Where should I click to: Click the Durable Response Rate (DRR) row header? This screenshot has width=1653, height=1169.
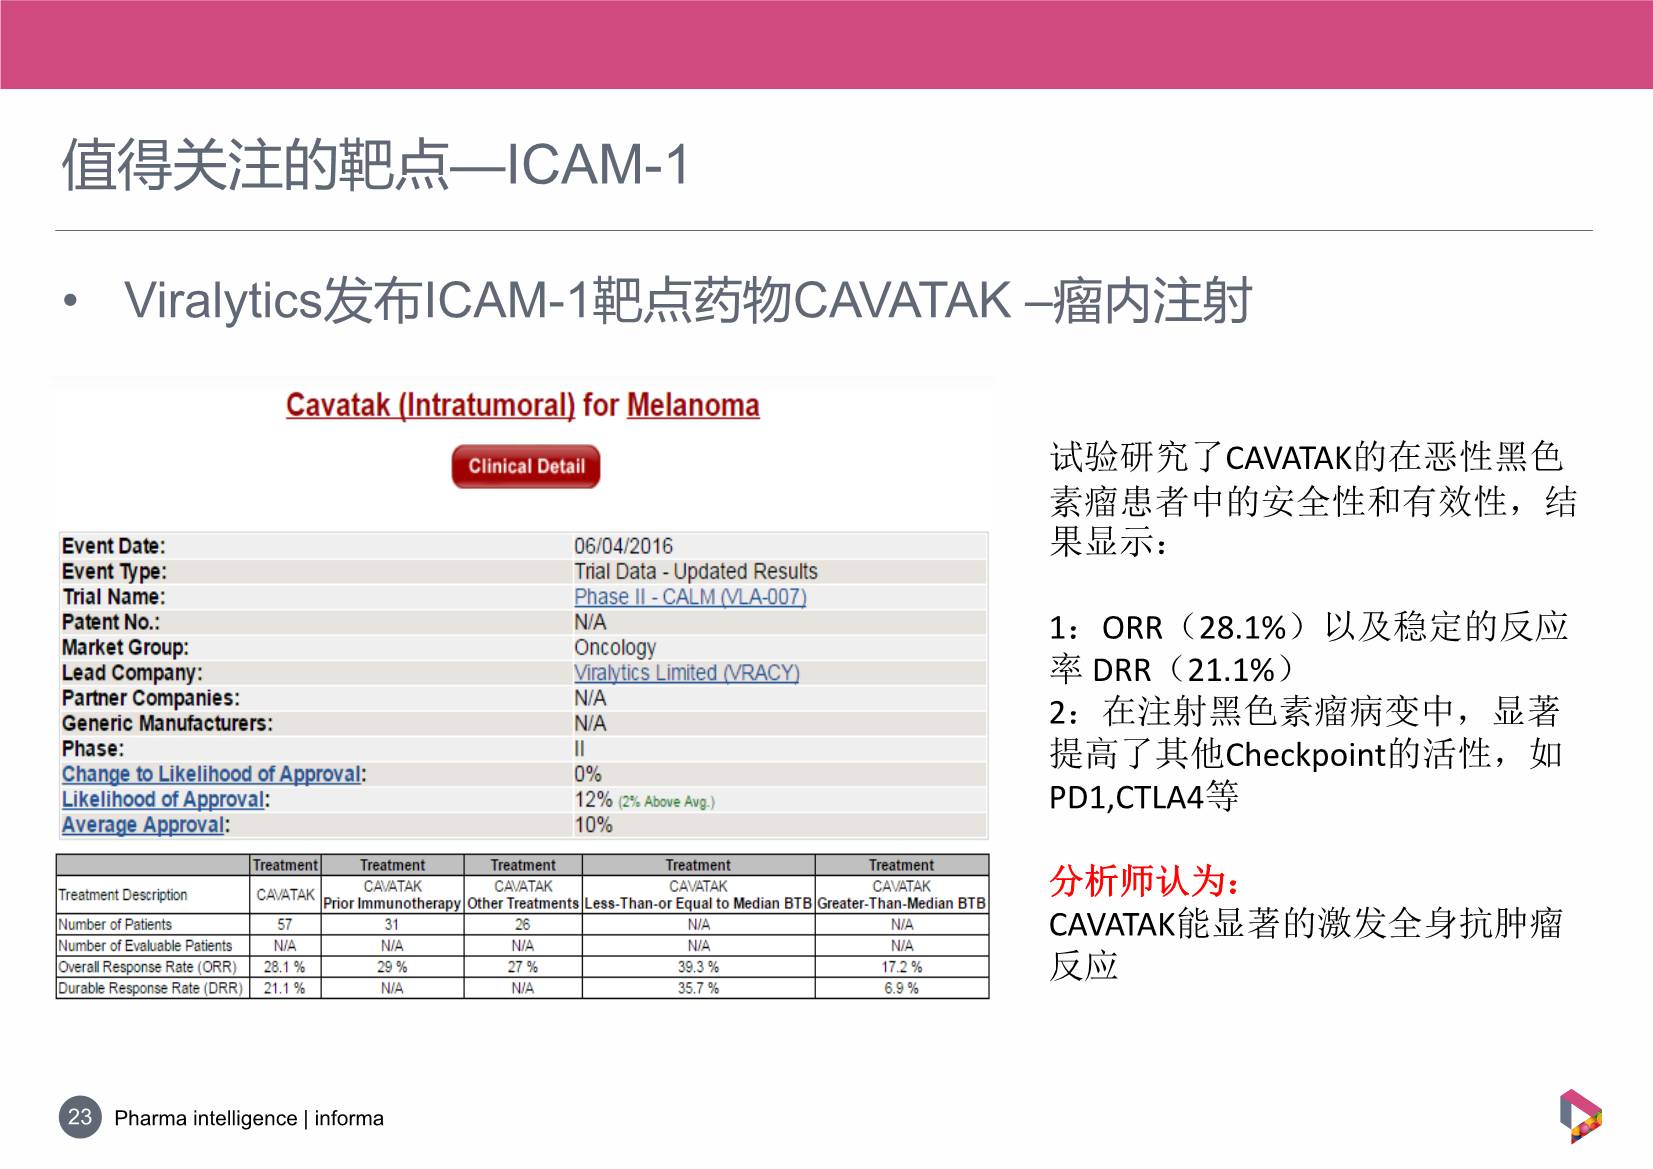coord(151,988)
